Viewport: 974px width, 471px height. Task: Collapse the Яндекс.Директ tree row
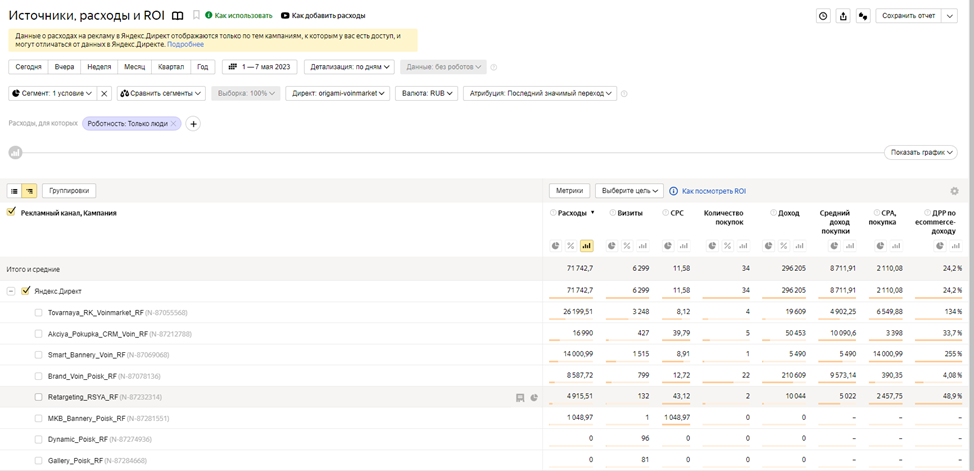click(x=11, y=291)
